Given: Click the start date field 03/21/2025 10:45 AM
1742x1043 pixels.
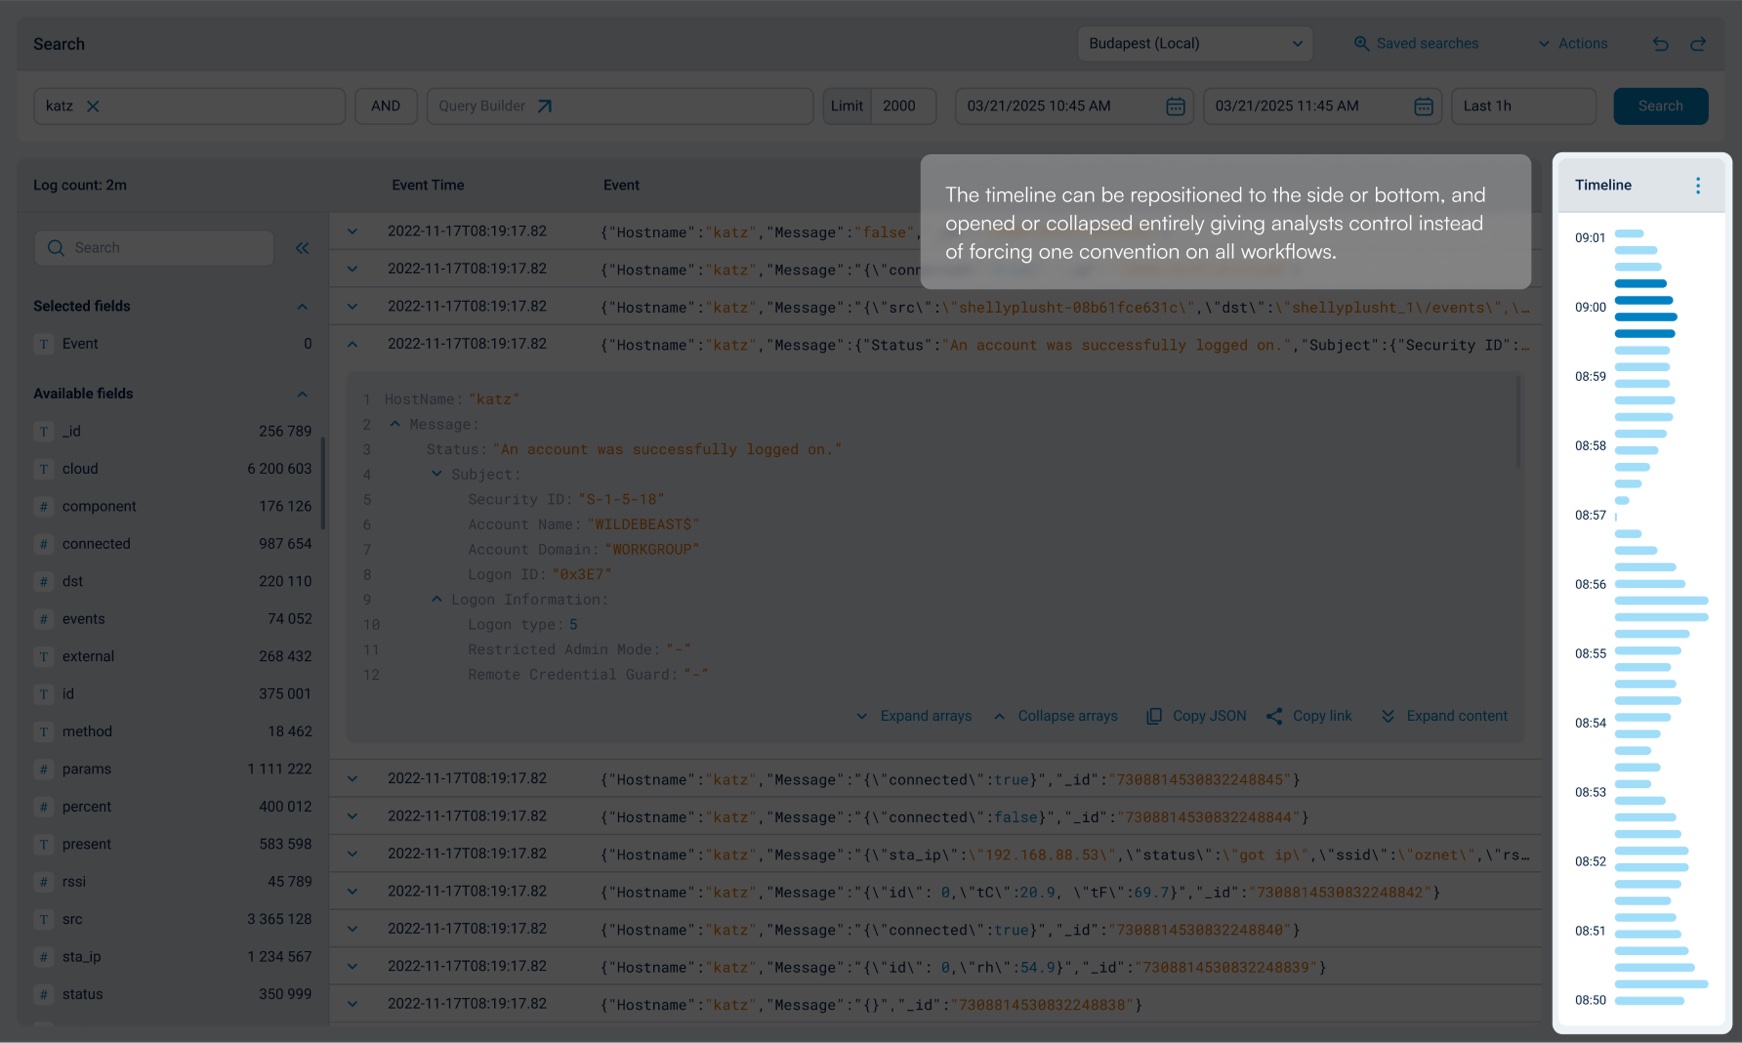Looking at the screenshot, I should (1074, 106).
